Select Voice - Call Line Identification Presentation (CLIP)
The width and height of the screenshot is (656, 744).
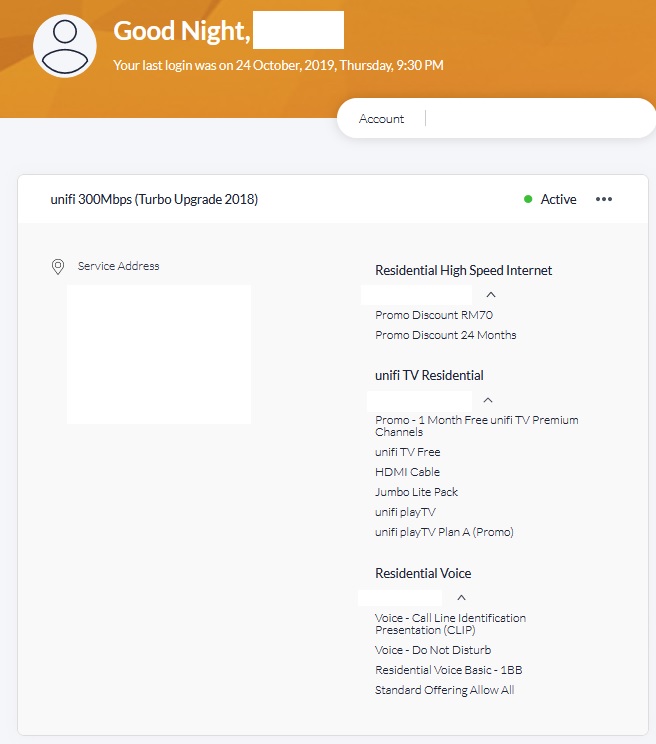(x=450, y=624)
